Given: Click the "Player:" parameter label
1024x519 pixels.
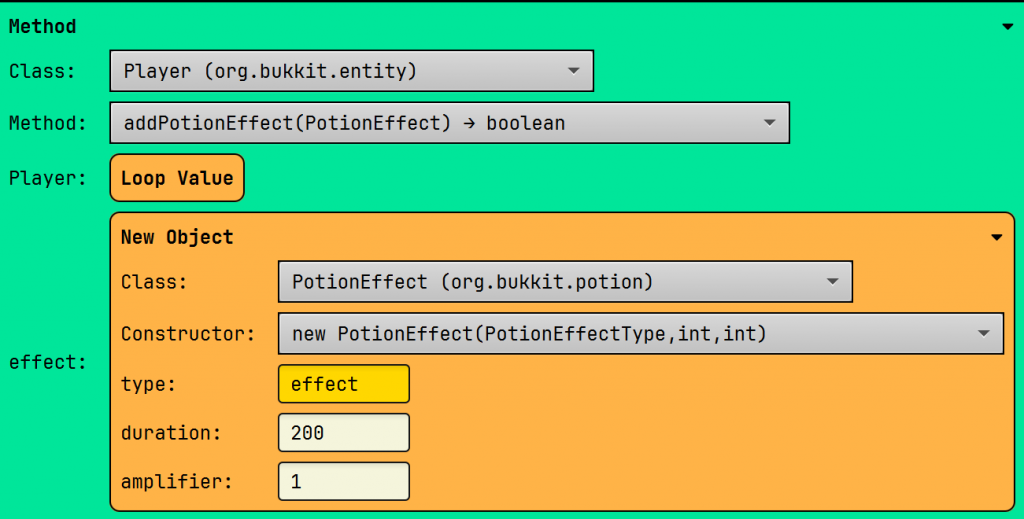Looking at the screenshot, I should coord(43,179).
